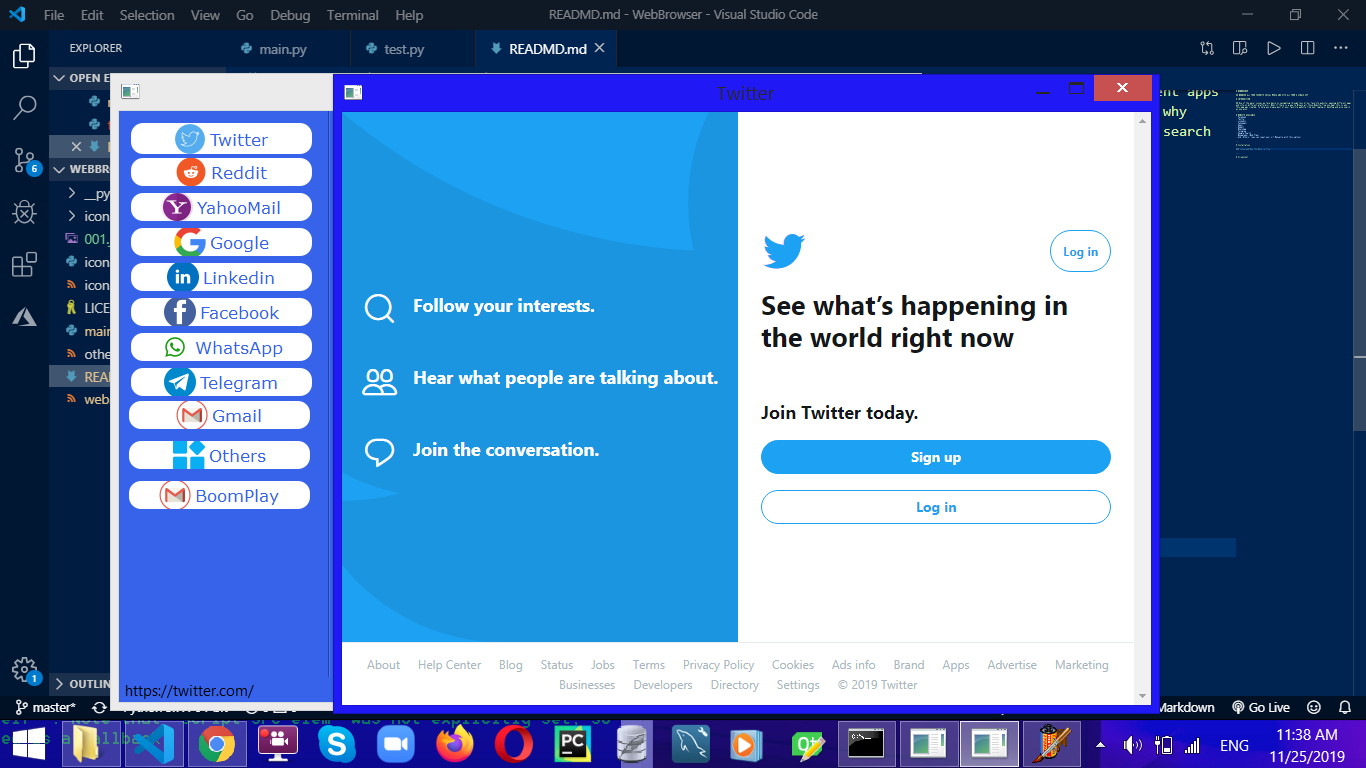
Task: Open the Developers footer link
Action: click(x=663, y=685)
